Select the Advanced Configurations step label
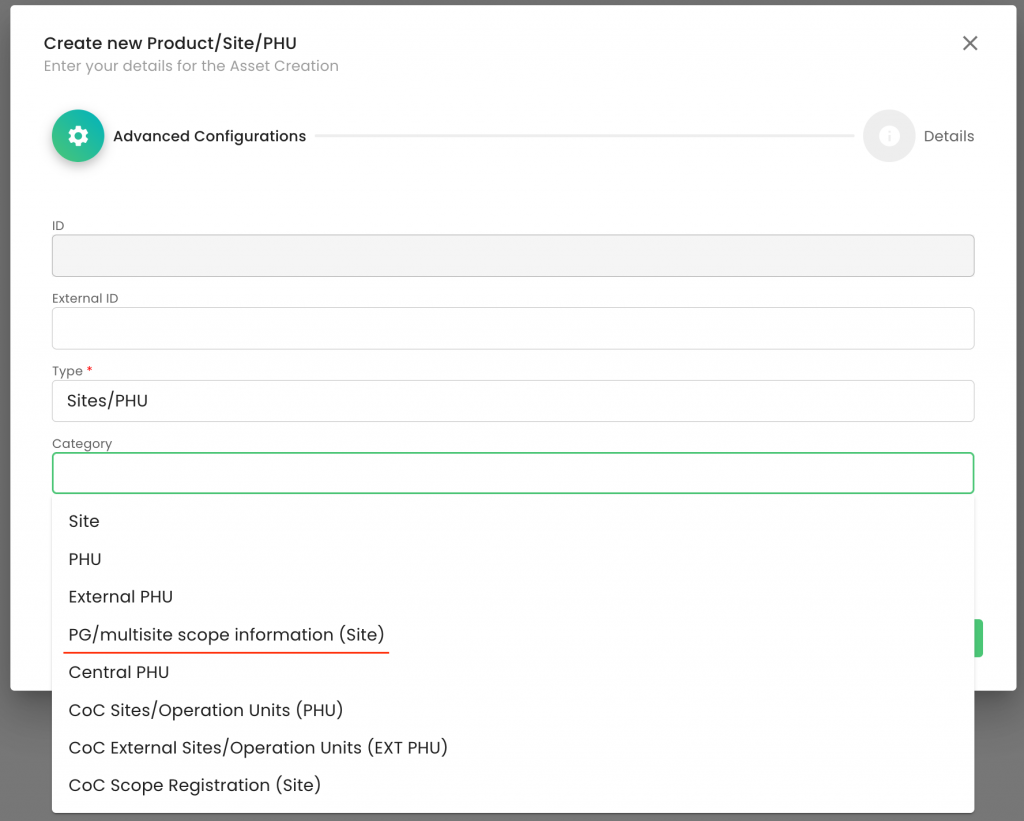The width and height of the screenshot is (1024, 821). [x=209, y=136]
